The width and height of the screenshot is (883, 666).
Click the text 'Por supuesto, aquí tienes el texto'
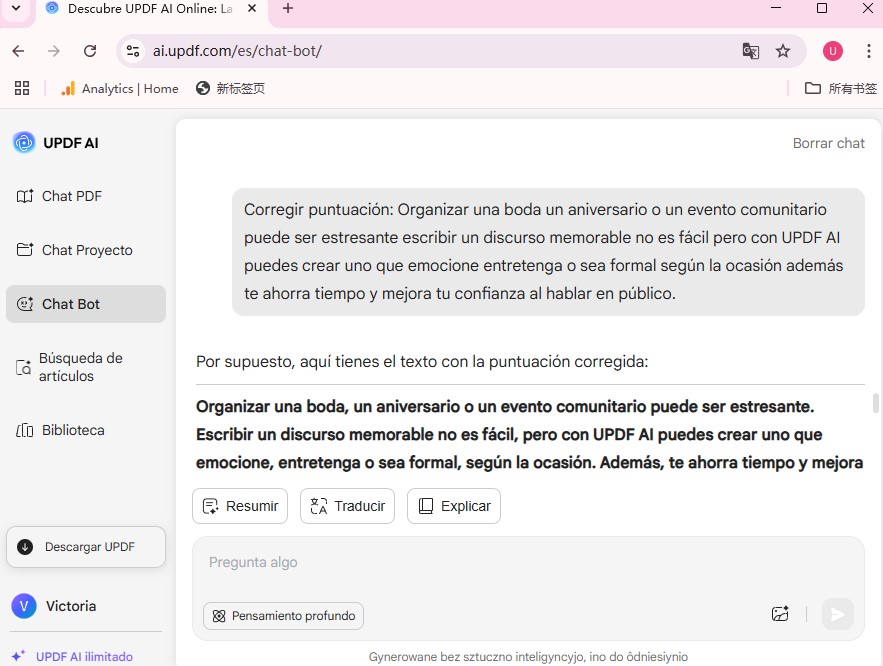(x=422, y=361)
